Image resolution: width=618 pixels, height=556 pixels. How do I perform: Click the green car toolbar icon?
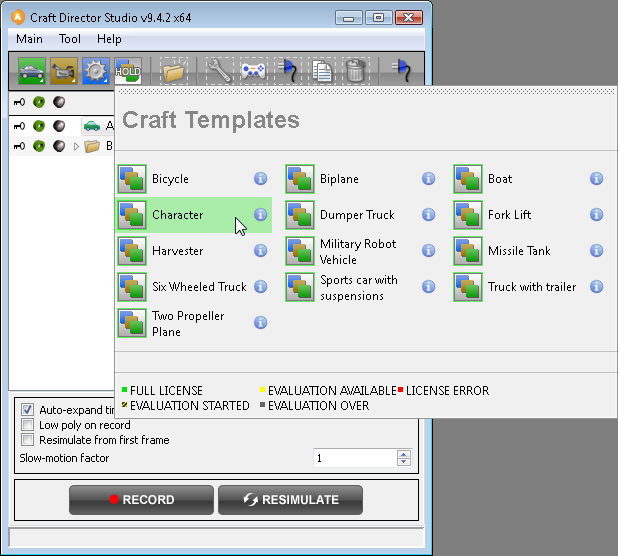click(33, 71)
